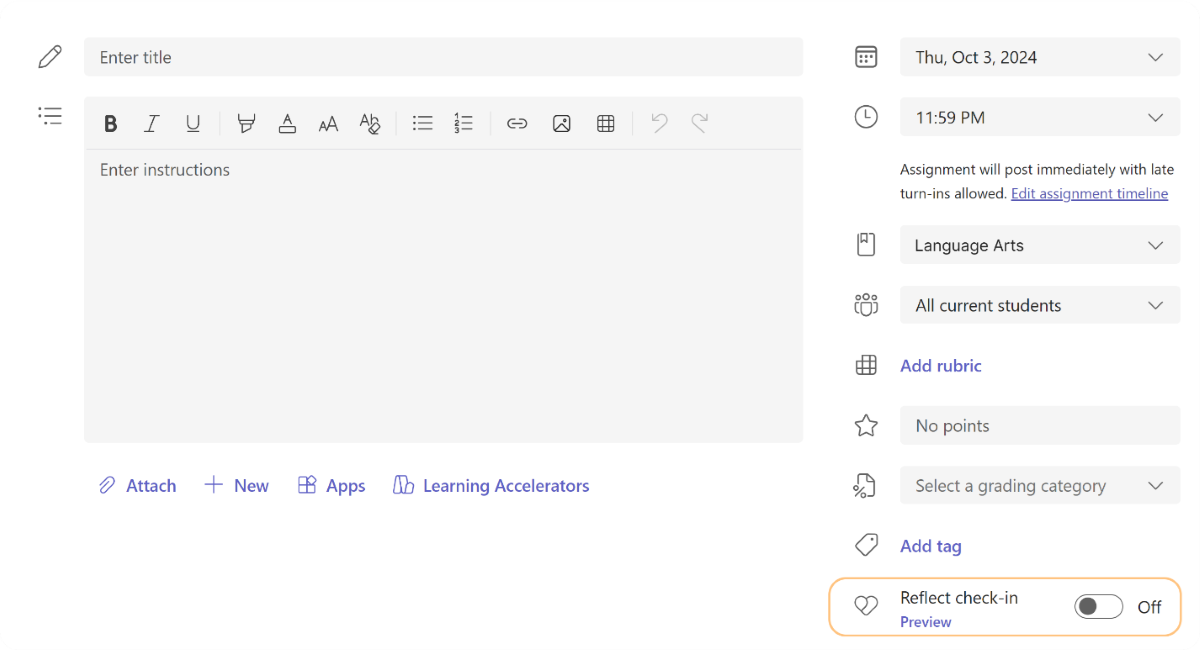This screenshot has width=1200, height=650.
Task: Click the No points field
Action: 1040,426
